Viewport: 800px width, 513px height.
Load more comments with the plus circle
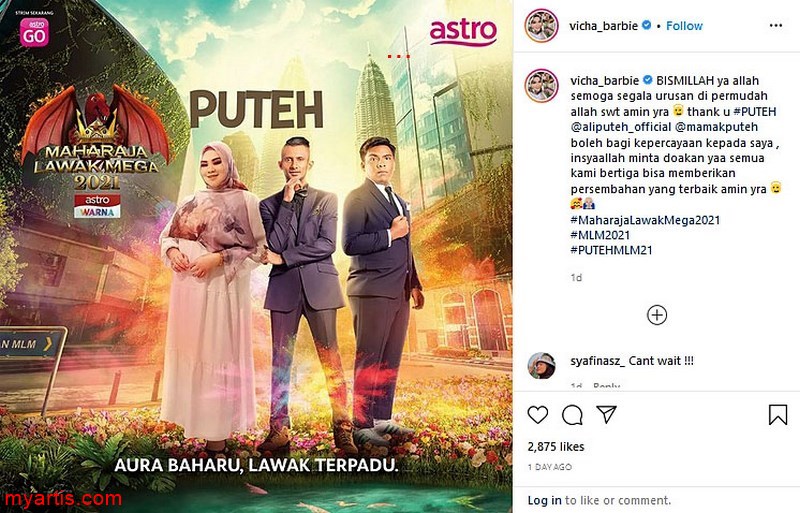(x=657, y=315)
